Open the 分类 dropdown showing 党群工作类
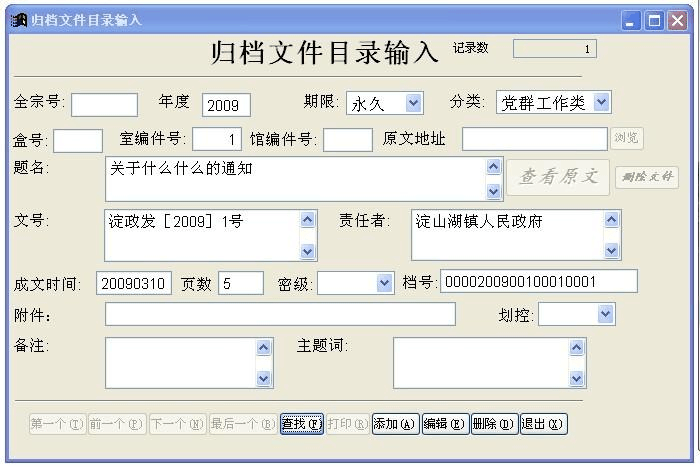The height and width of the screenshot is (474, 700). [601, 103]
